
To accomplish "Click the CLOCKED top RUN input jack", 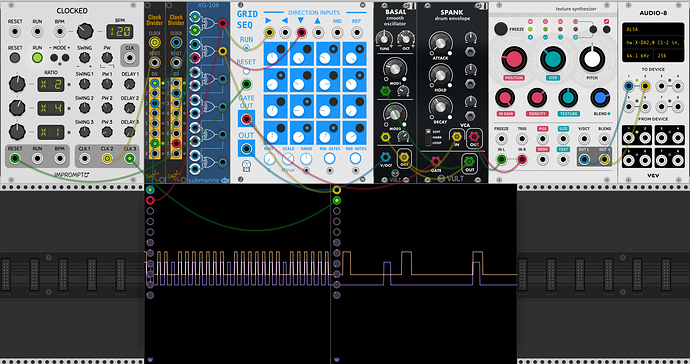I will 37,32.
